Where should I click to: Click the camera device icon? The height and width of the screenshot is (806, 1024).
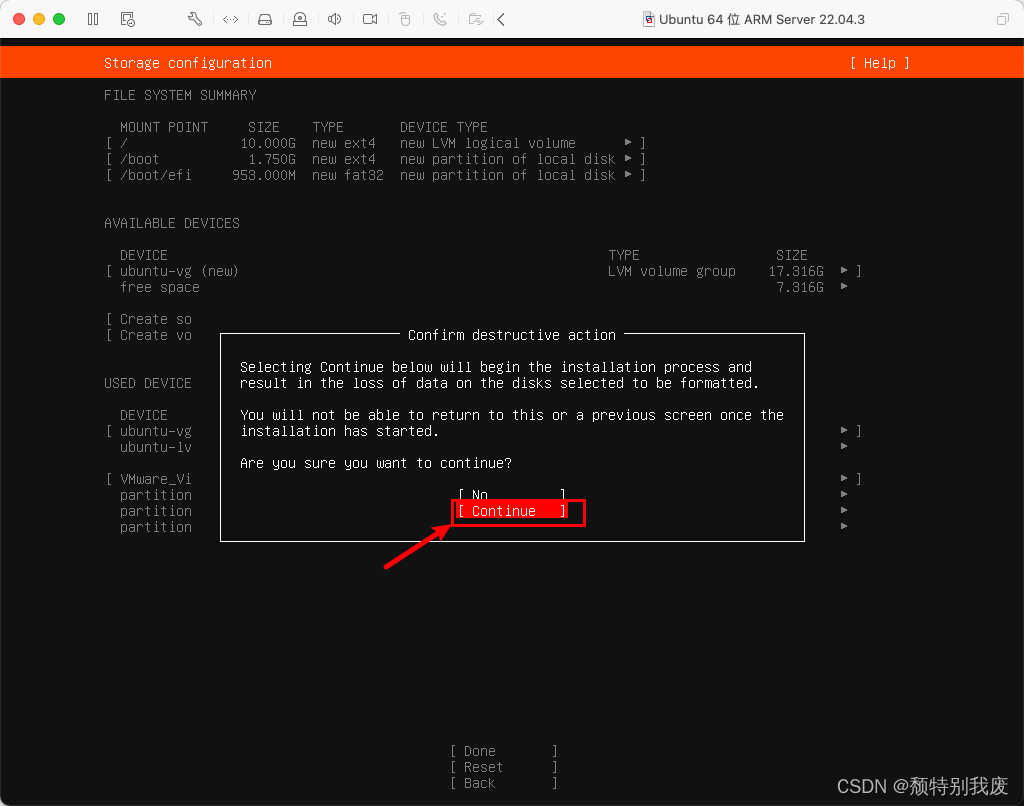pos(370,20)
